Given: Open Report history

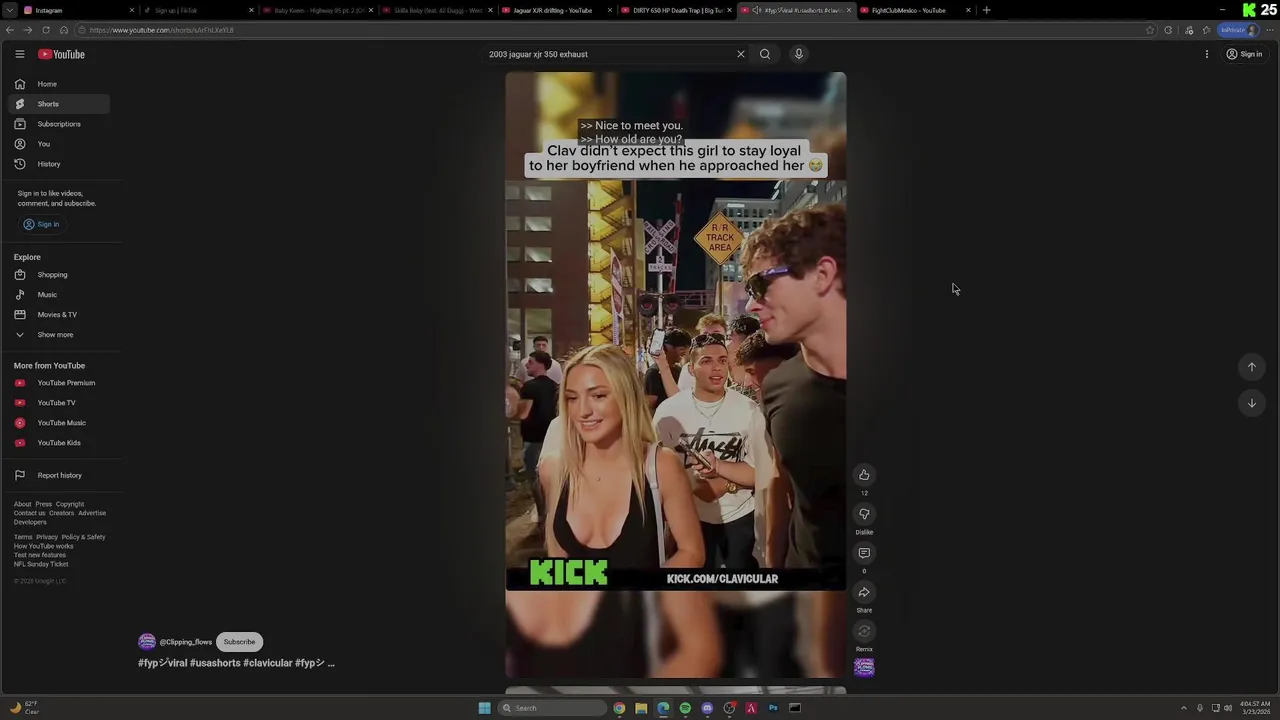Looking at the screenshot, I should click(x=60, y=476).
